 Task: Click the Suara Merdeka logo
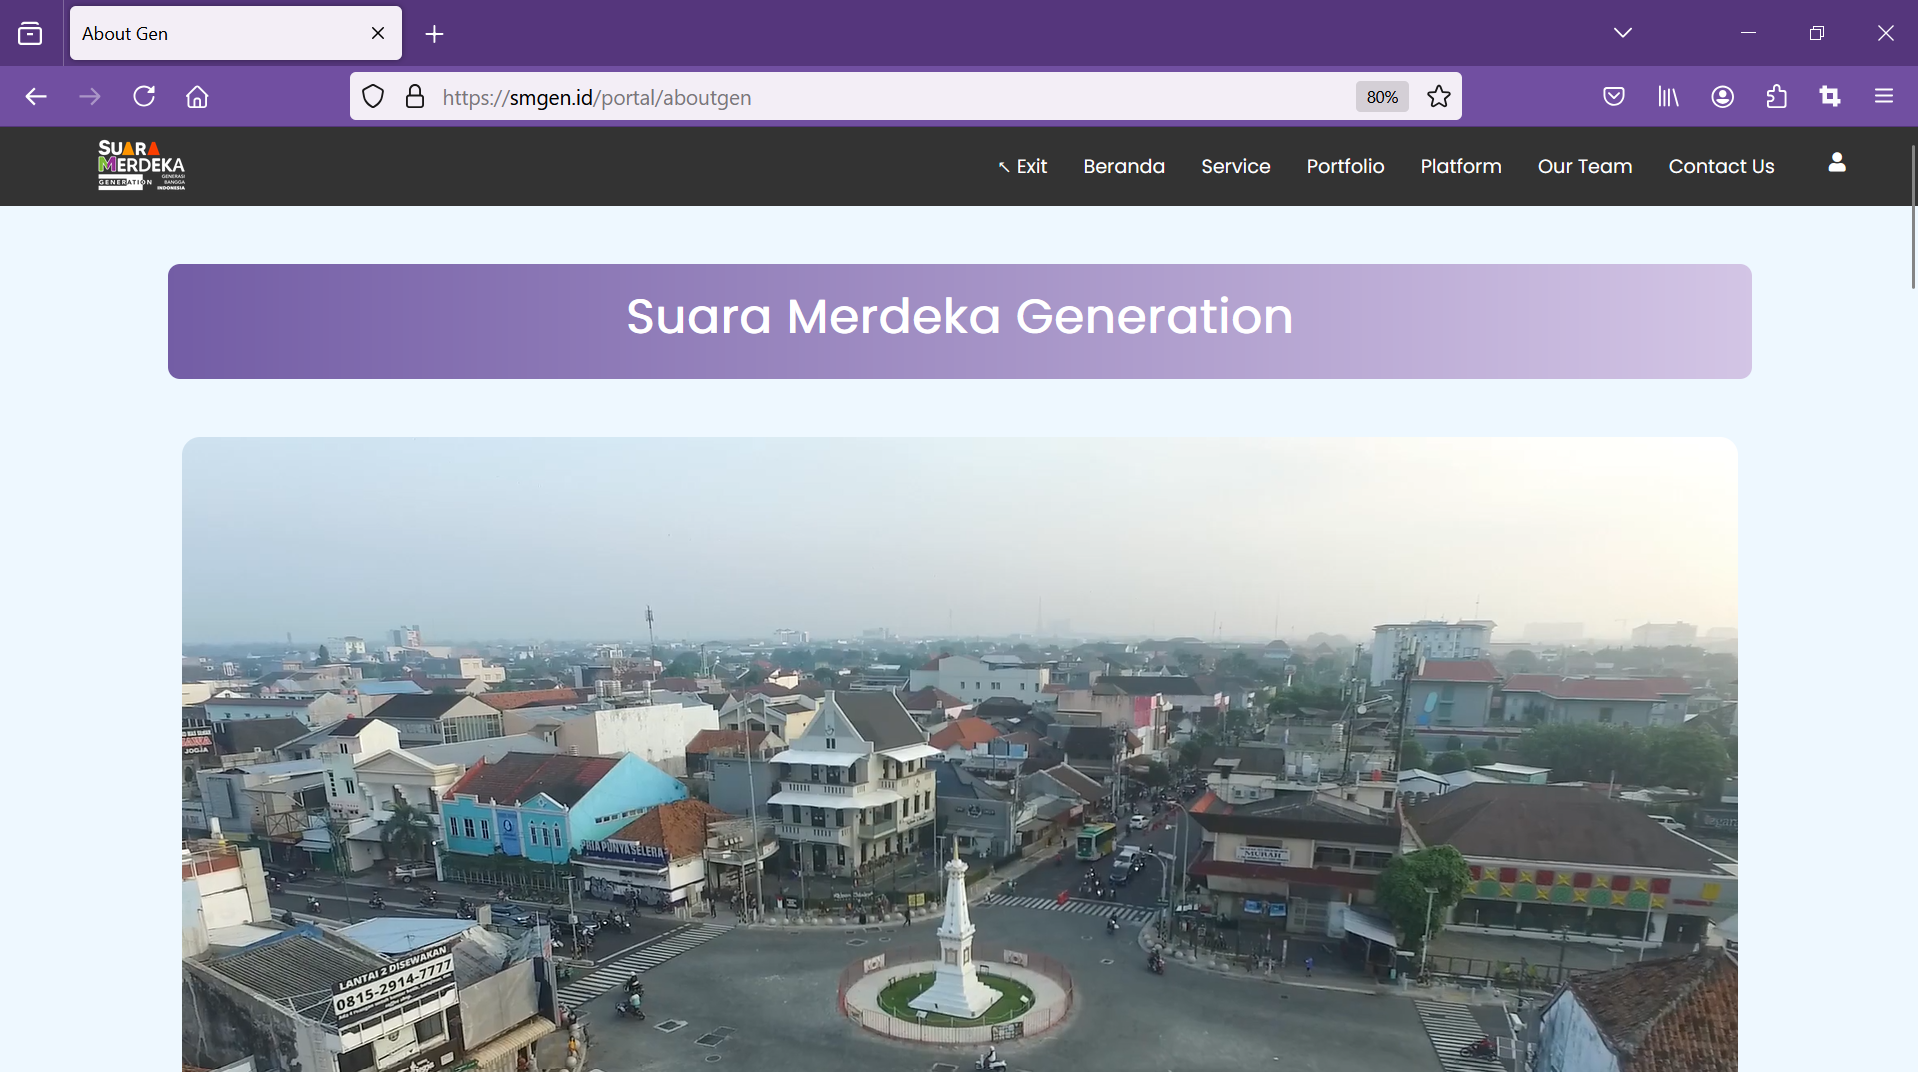click(141, 165)
